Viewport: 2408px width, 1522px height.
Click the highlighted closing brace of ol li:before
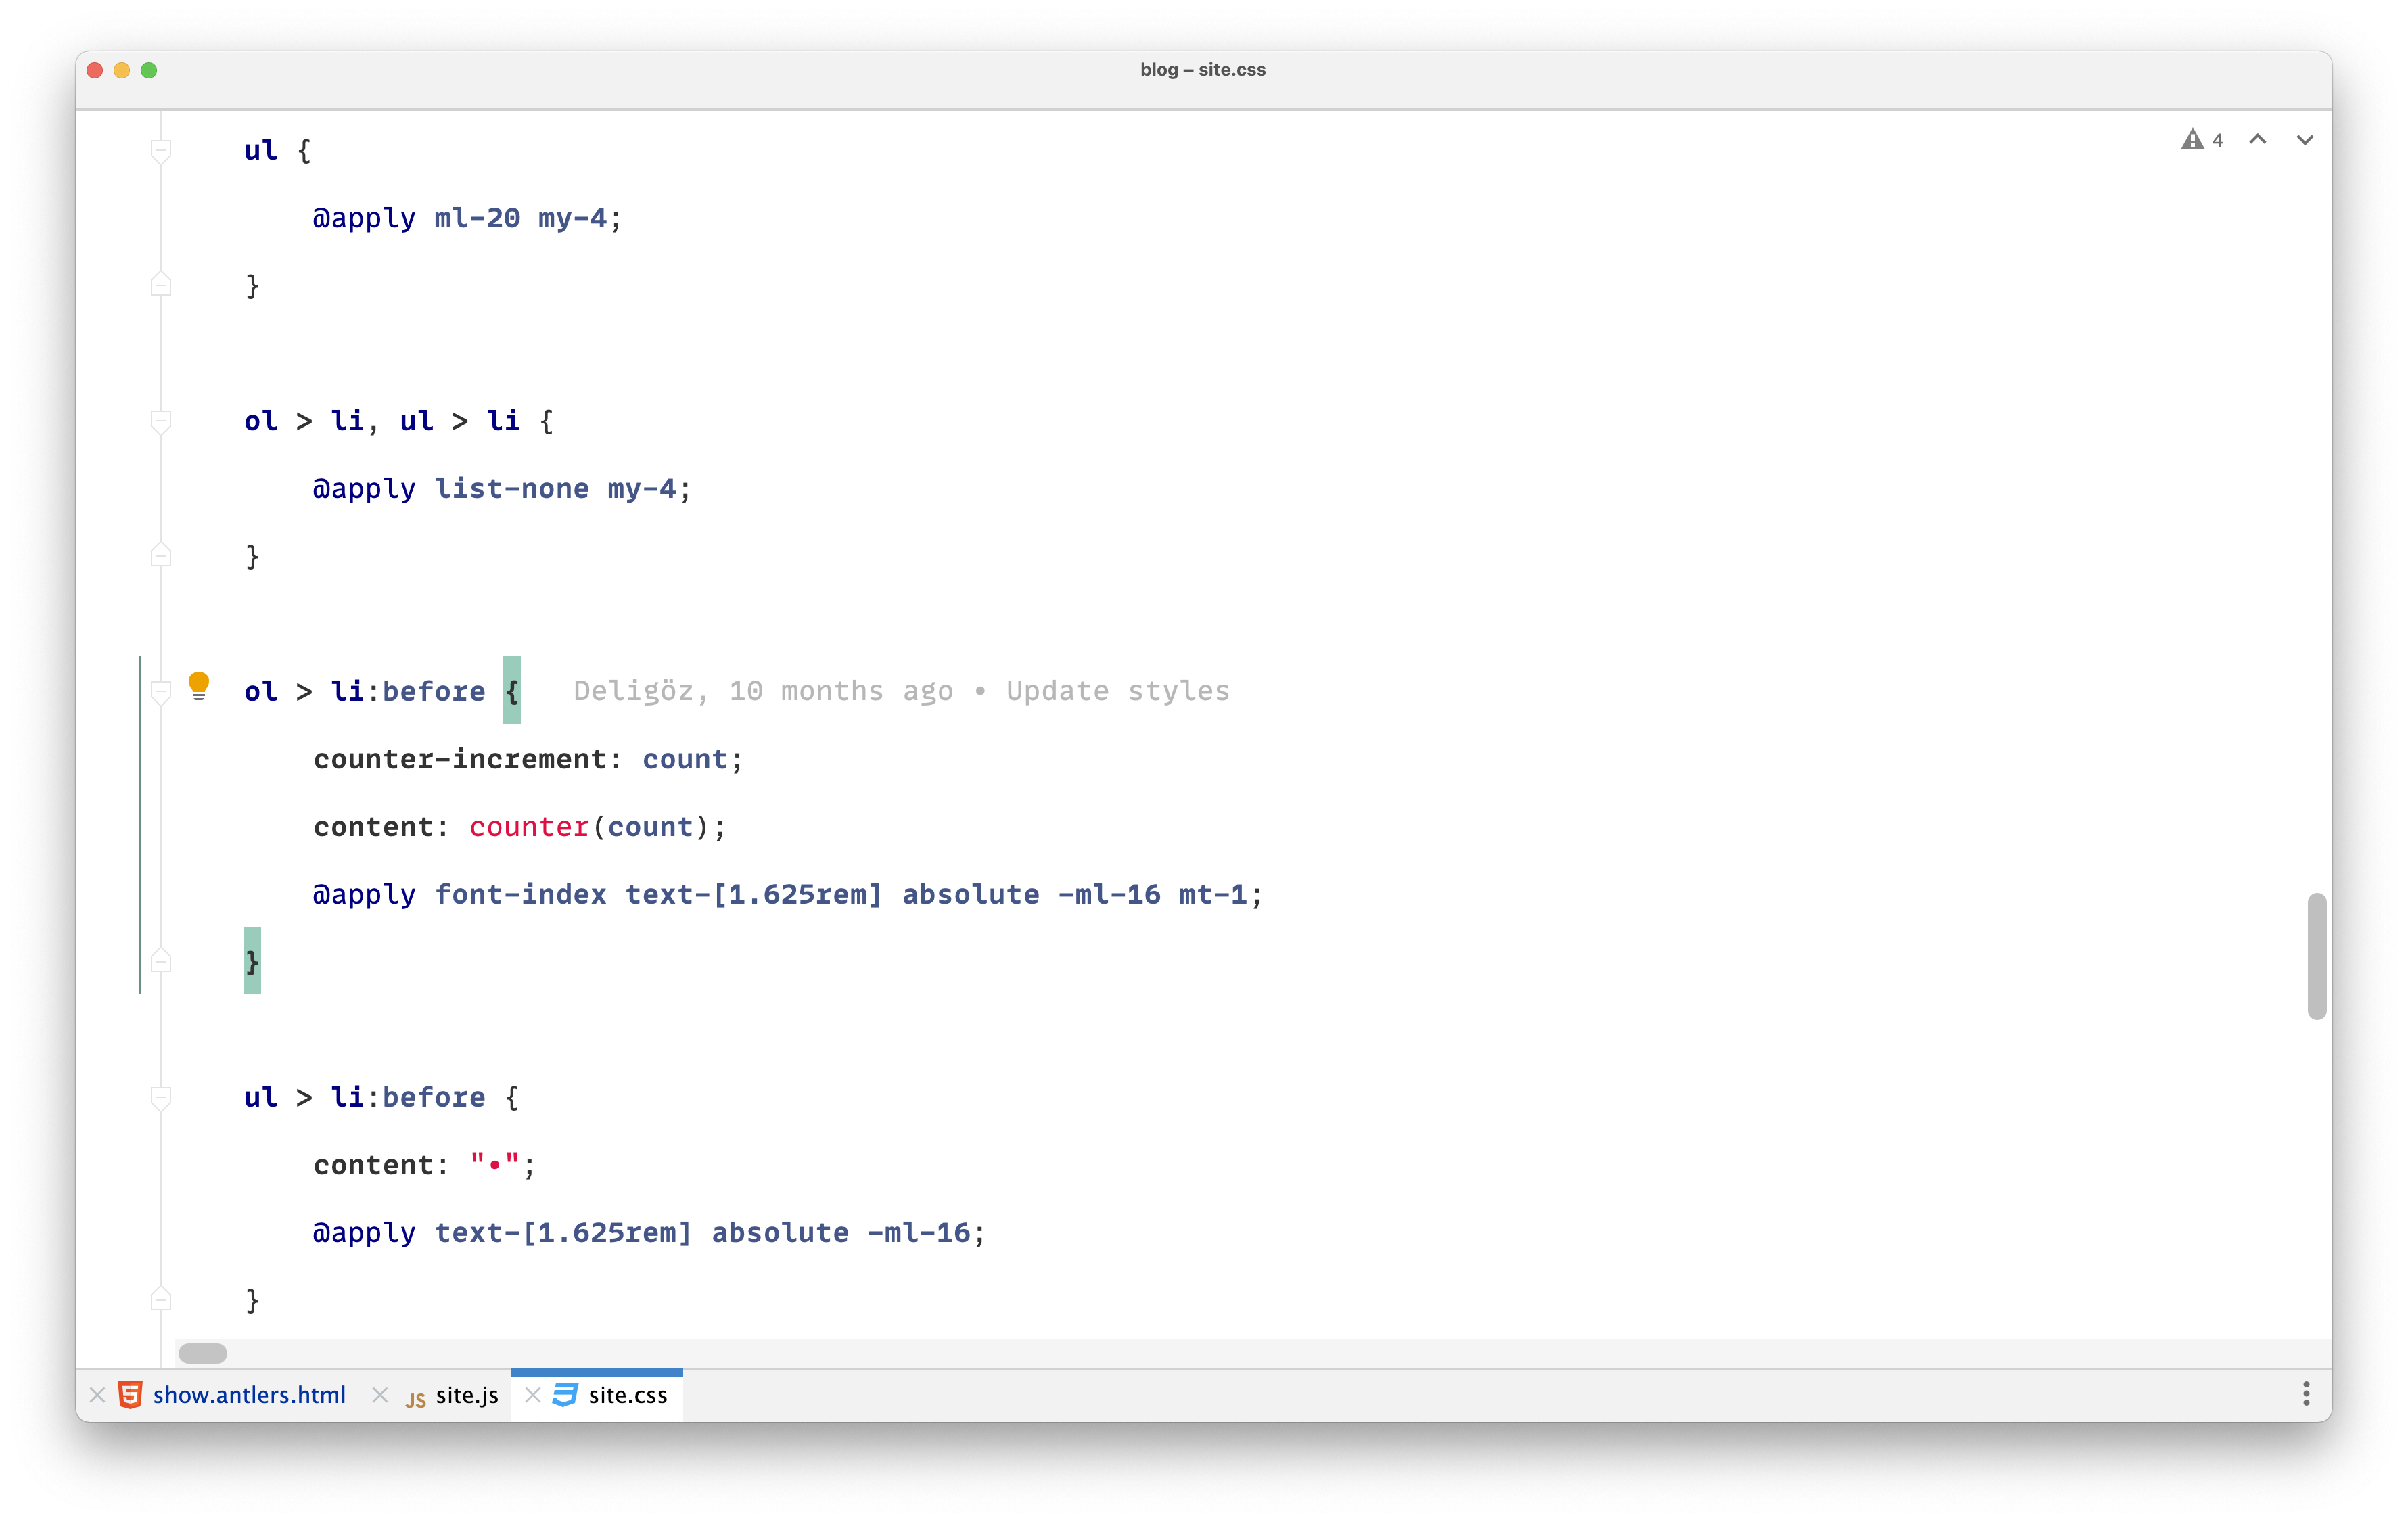tap(252, 962)
